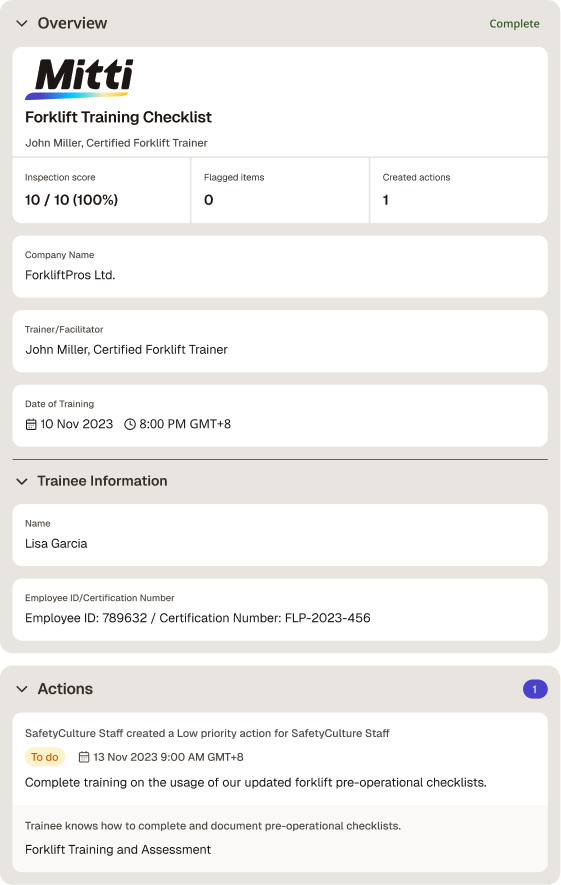Click the Mitti logo
Viewport: 561px width, 885px height.
coord(80,78)
